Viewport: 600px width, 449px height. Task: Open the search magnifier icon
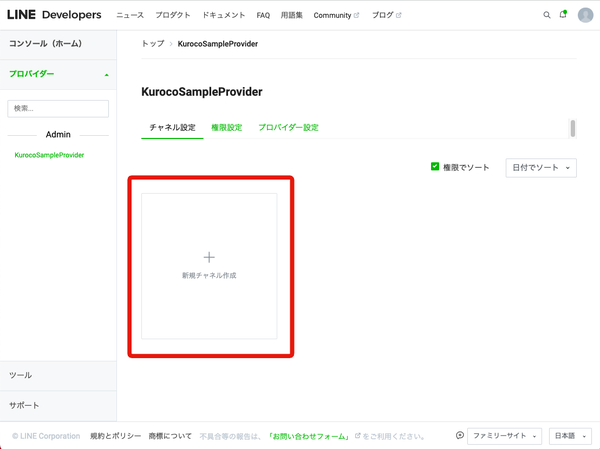pos(547,15)
